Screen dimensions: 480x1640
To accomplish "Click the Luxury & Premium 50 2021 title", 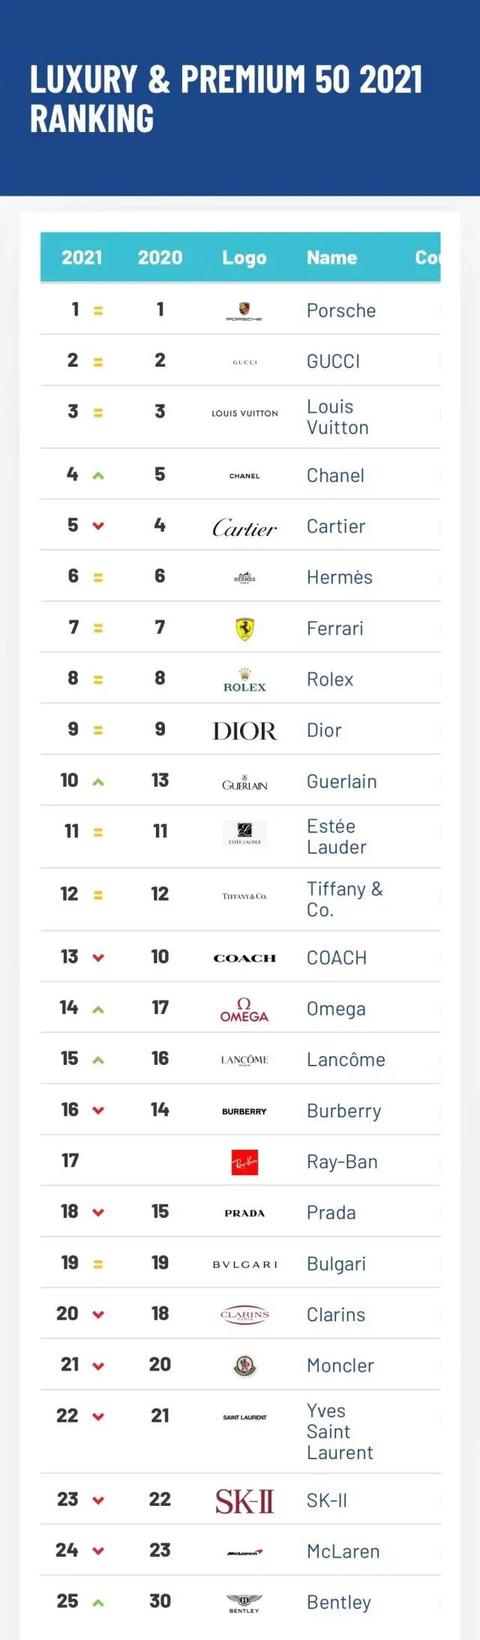I will tap(226, 98).
